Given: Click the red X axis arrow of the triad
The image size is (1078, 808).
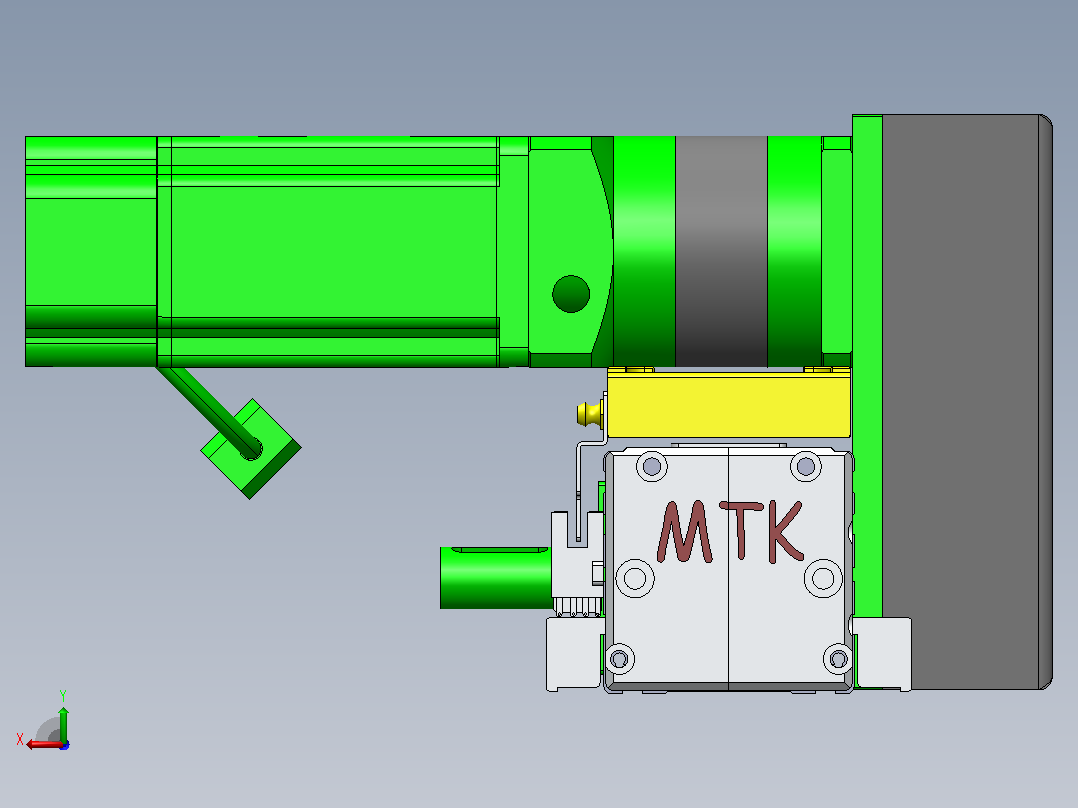Looking at the screenshot, I should (45, 744).
